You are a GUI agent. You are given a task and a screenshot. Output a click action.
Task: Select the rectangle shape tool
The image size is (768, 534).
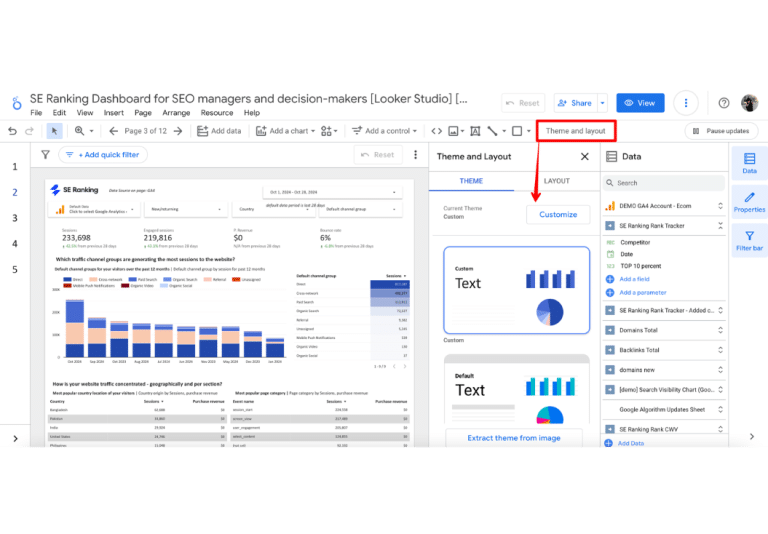pos(517,131)
